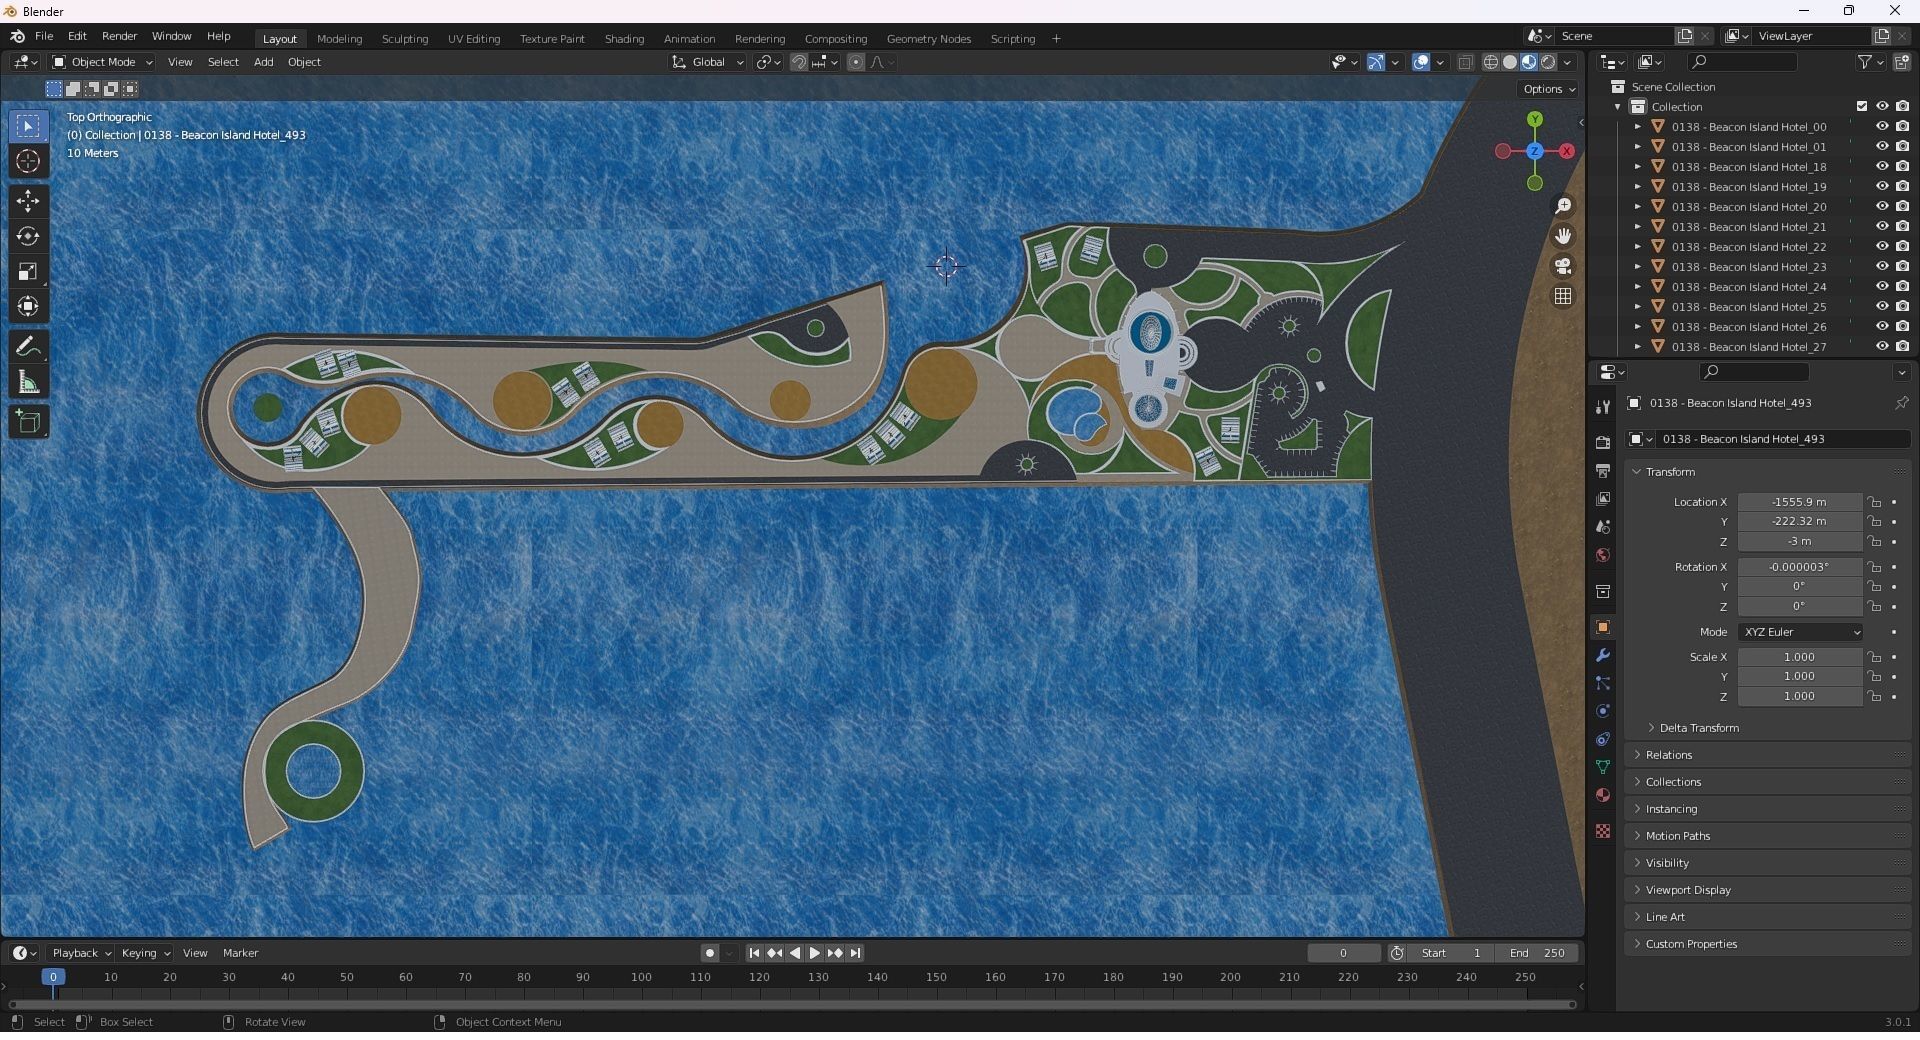Open the timeline Marker menu
Screen dimensions: 1920x1040
pyautogui.click(x=240, y=953)
